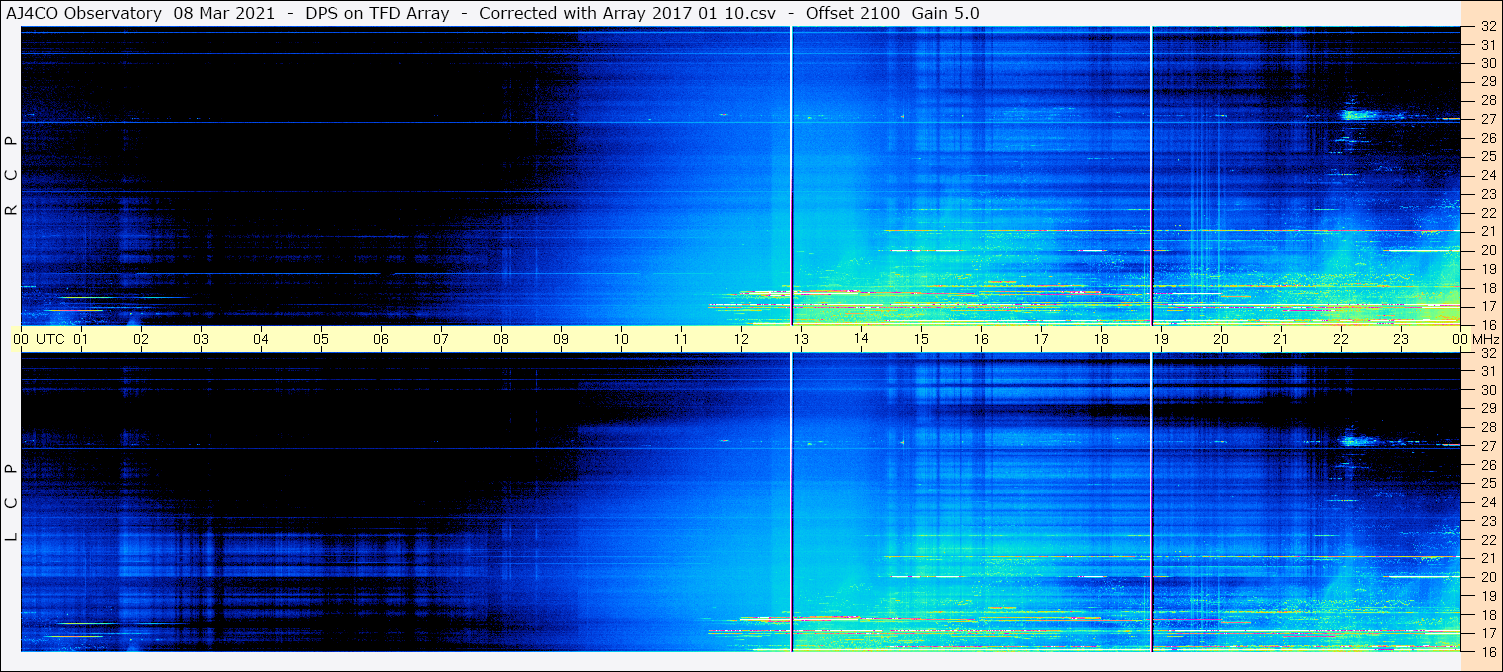This screenshot has height=672, width=1503.
Task: Click the 10 hour tick on time axis
Action: coord(621,339)
